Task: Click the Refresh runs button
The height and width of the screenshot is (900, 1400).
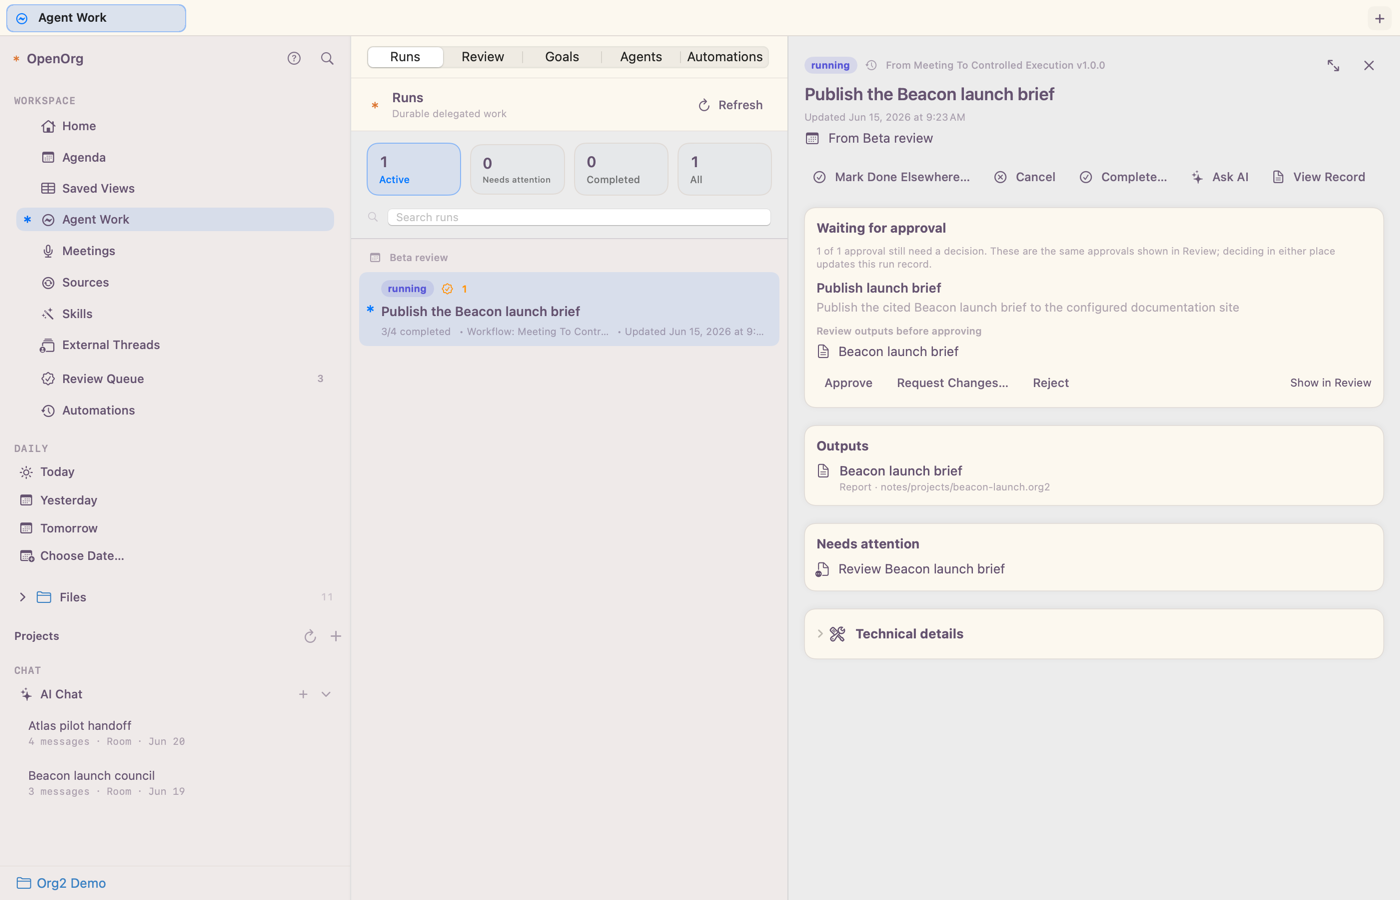Action: pyautogui.click(x=731, y=105)
